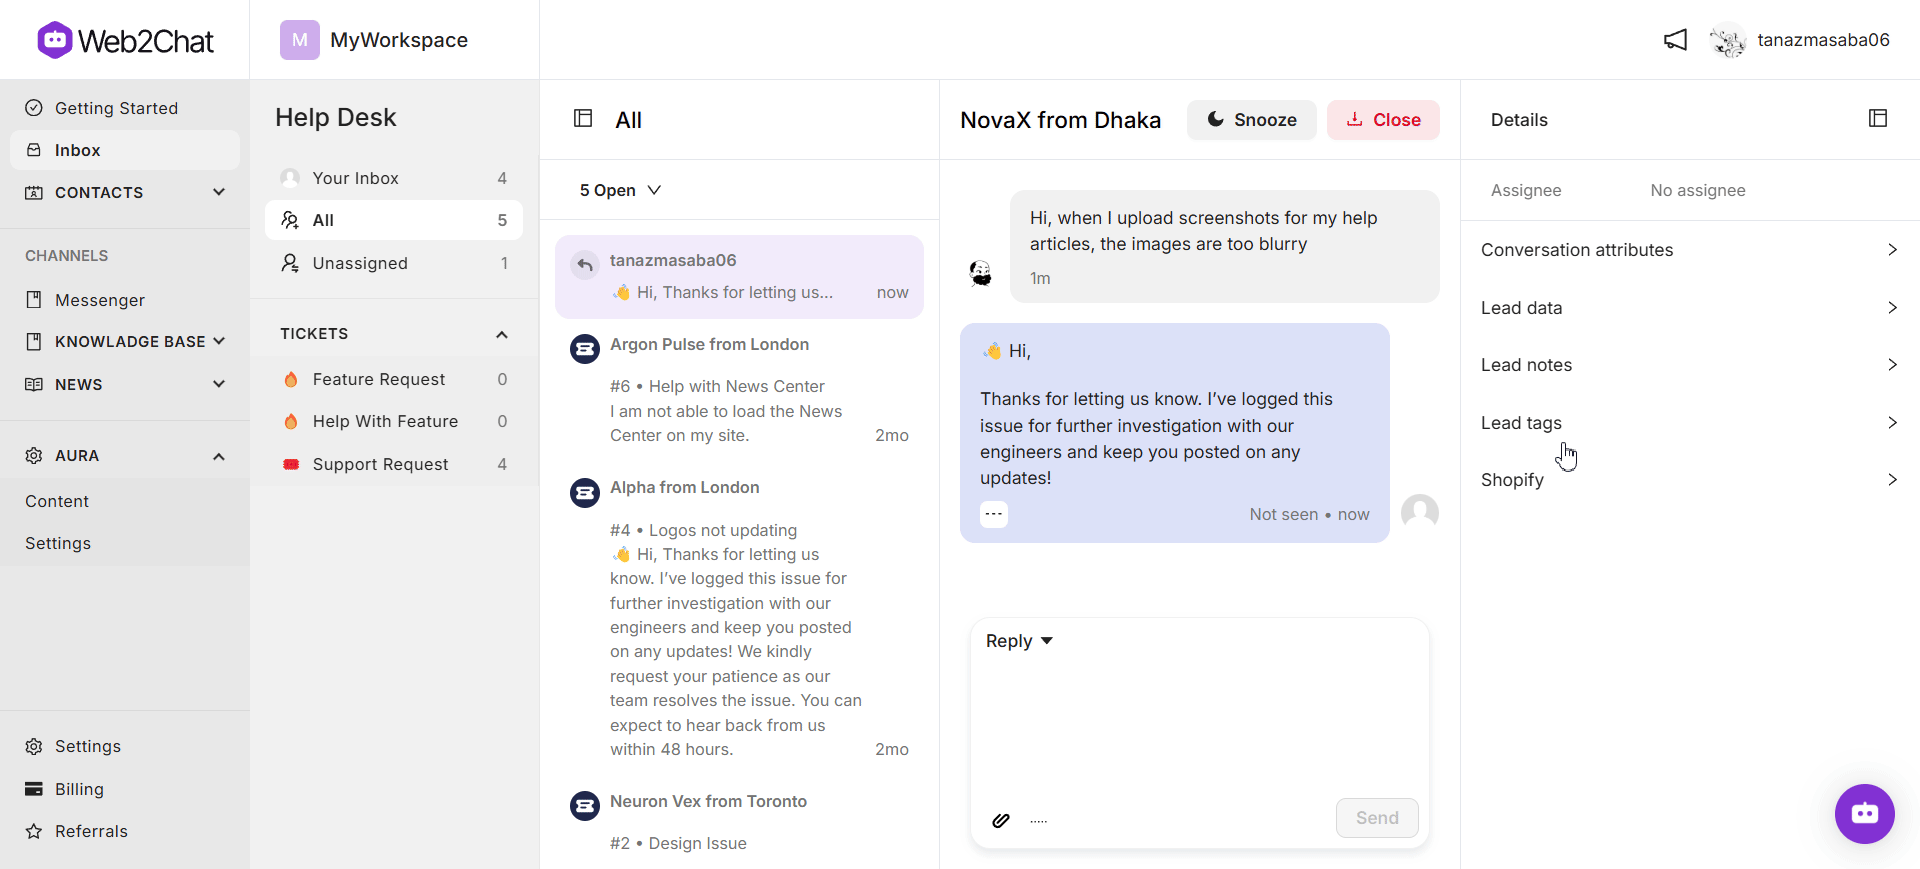
Task: Expand the CONTACTS section
Action: [125, 192]
